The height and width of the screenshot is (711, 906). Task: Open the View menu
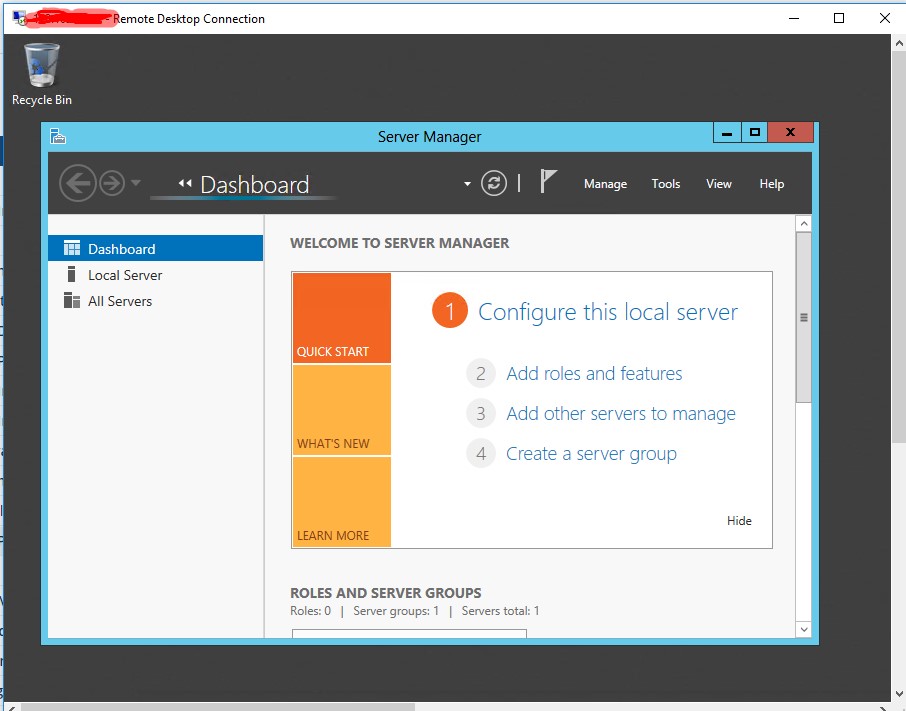click(718, 184)
